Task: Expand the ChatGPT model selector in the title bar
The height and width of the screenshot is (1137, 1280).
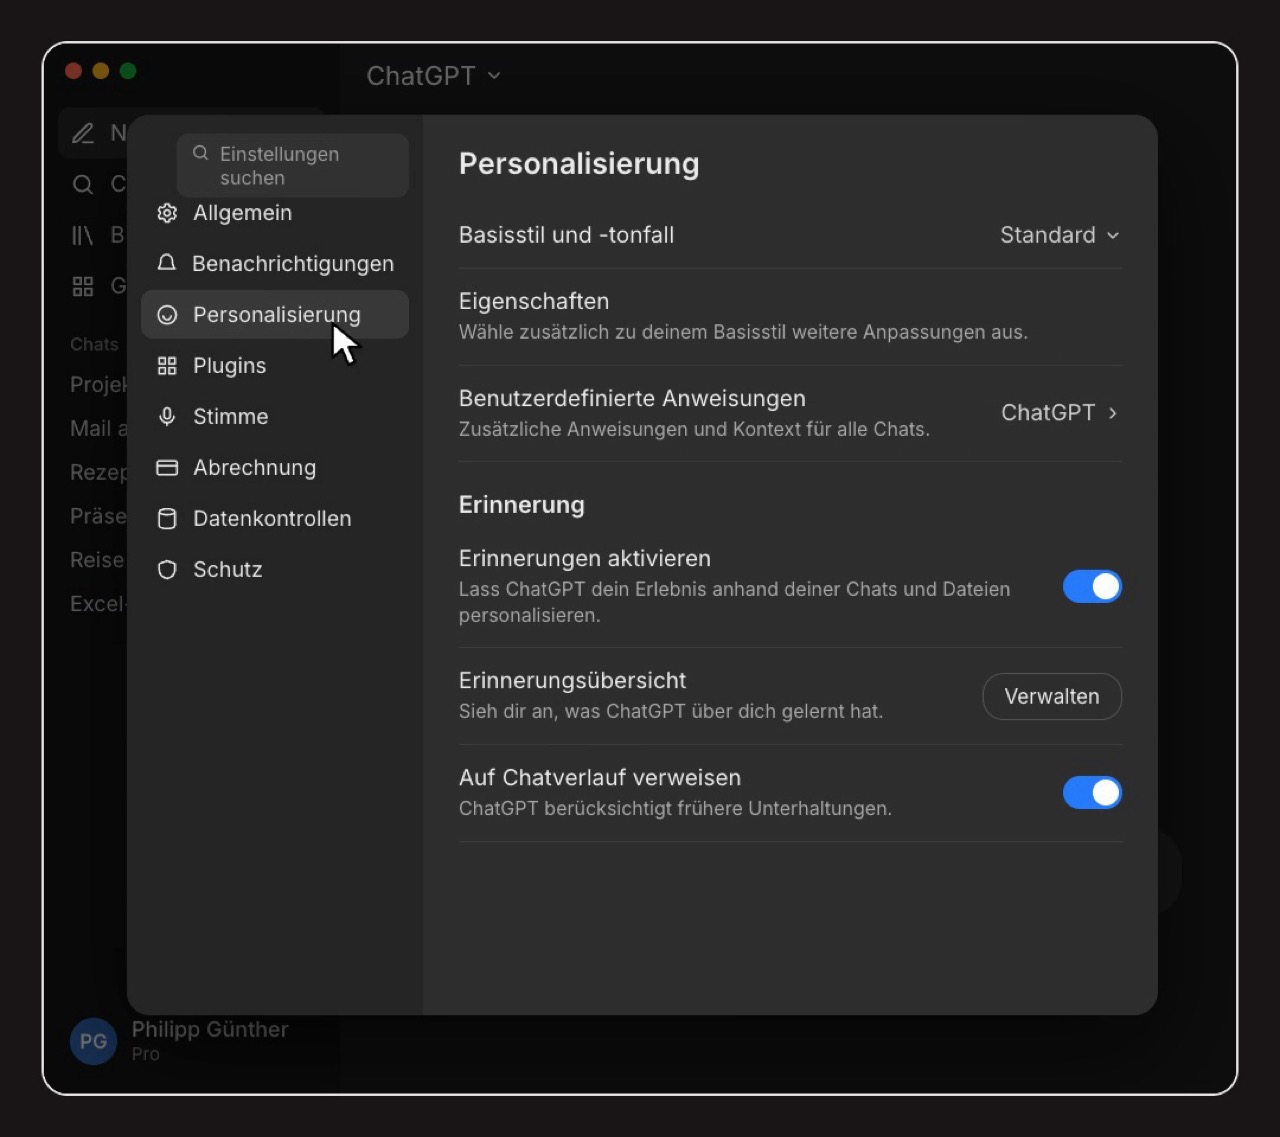Action: (x=434, y=76)
